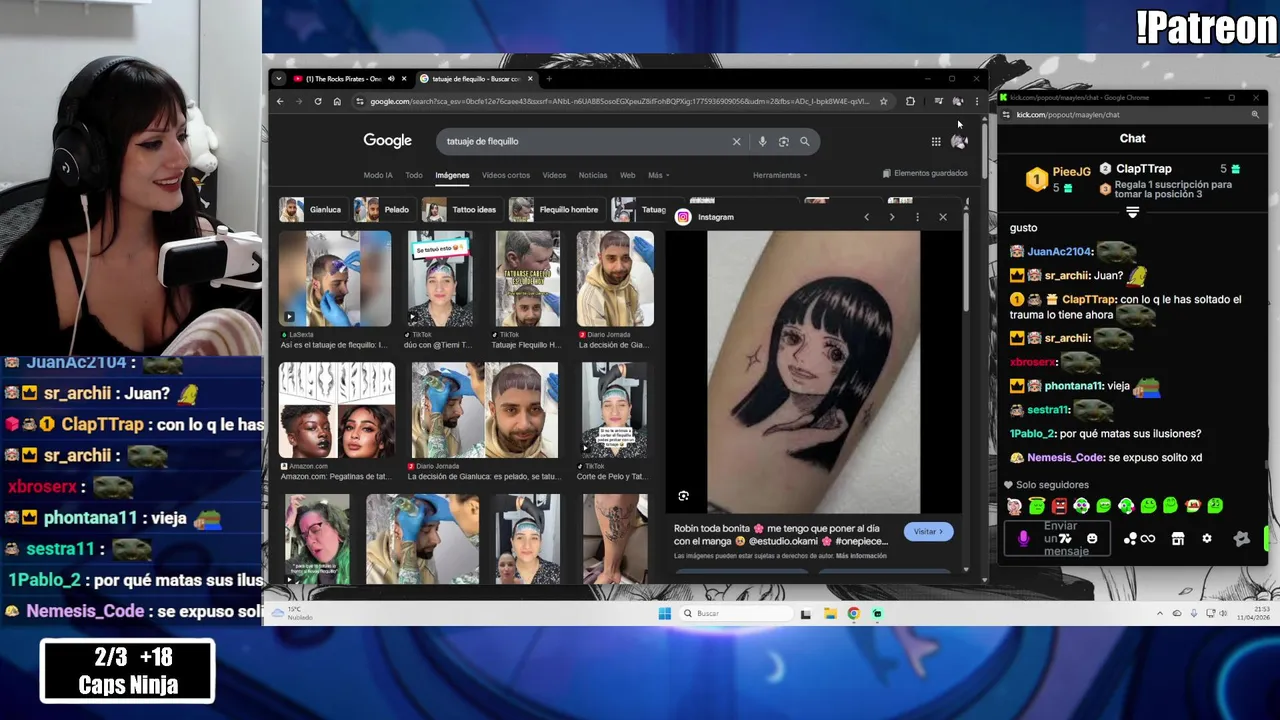The image size is (1280, 720).
Task: Open the Google account avatar
Action: coord(959,141)
